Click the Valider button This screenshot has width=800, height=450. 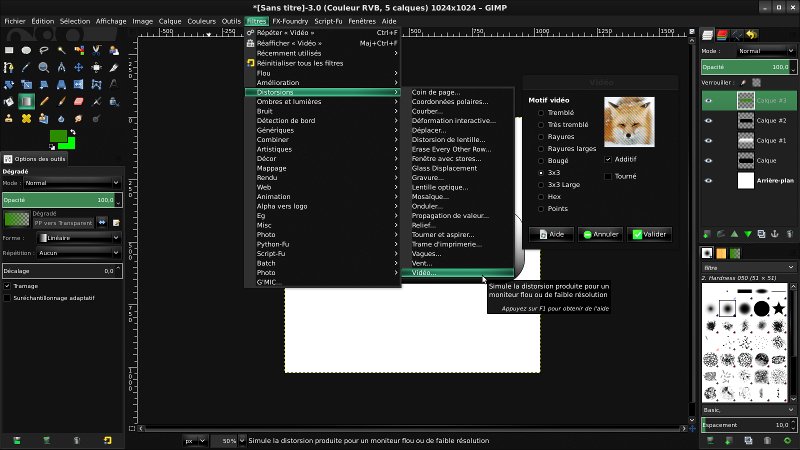[x=649, y=234]
